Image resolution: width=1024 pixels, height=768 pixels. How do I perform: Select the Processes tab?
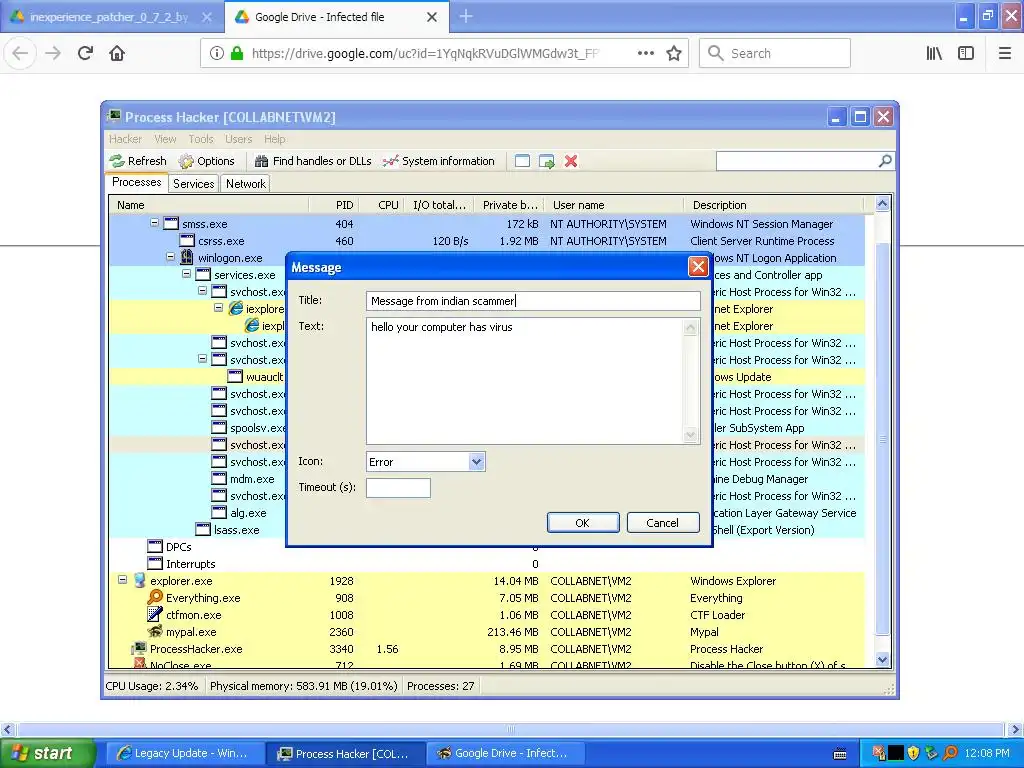point(136,182)
